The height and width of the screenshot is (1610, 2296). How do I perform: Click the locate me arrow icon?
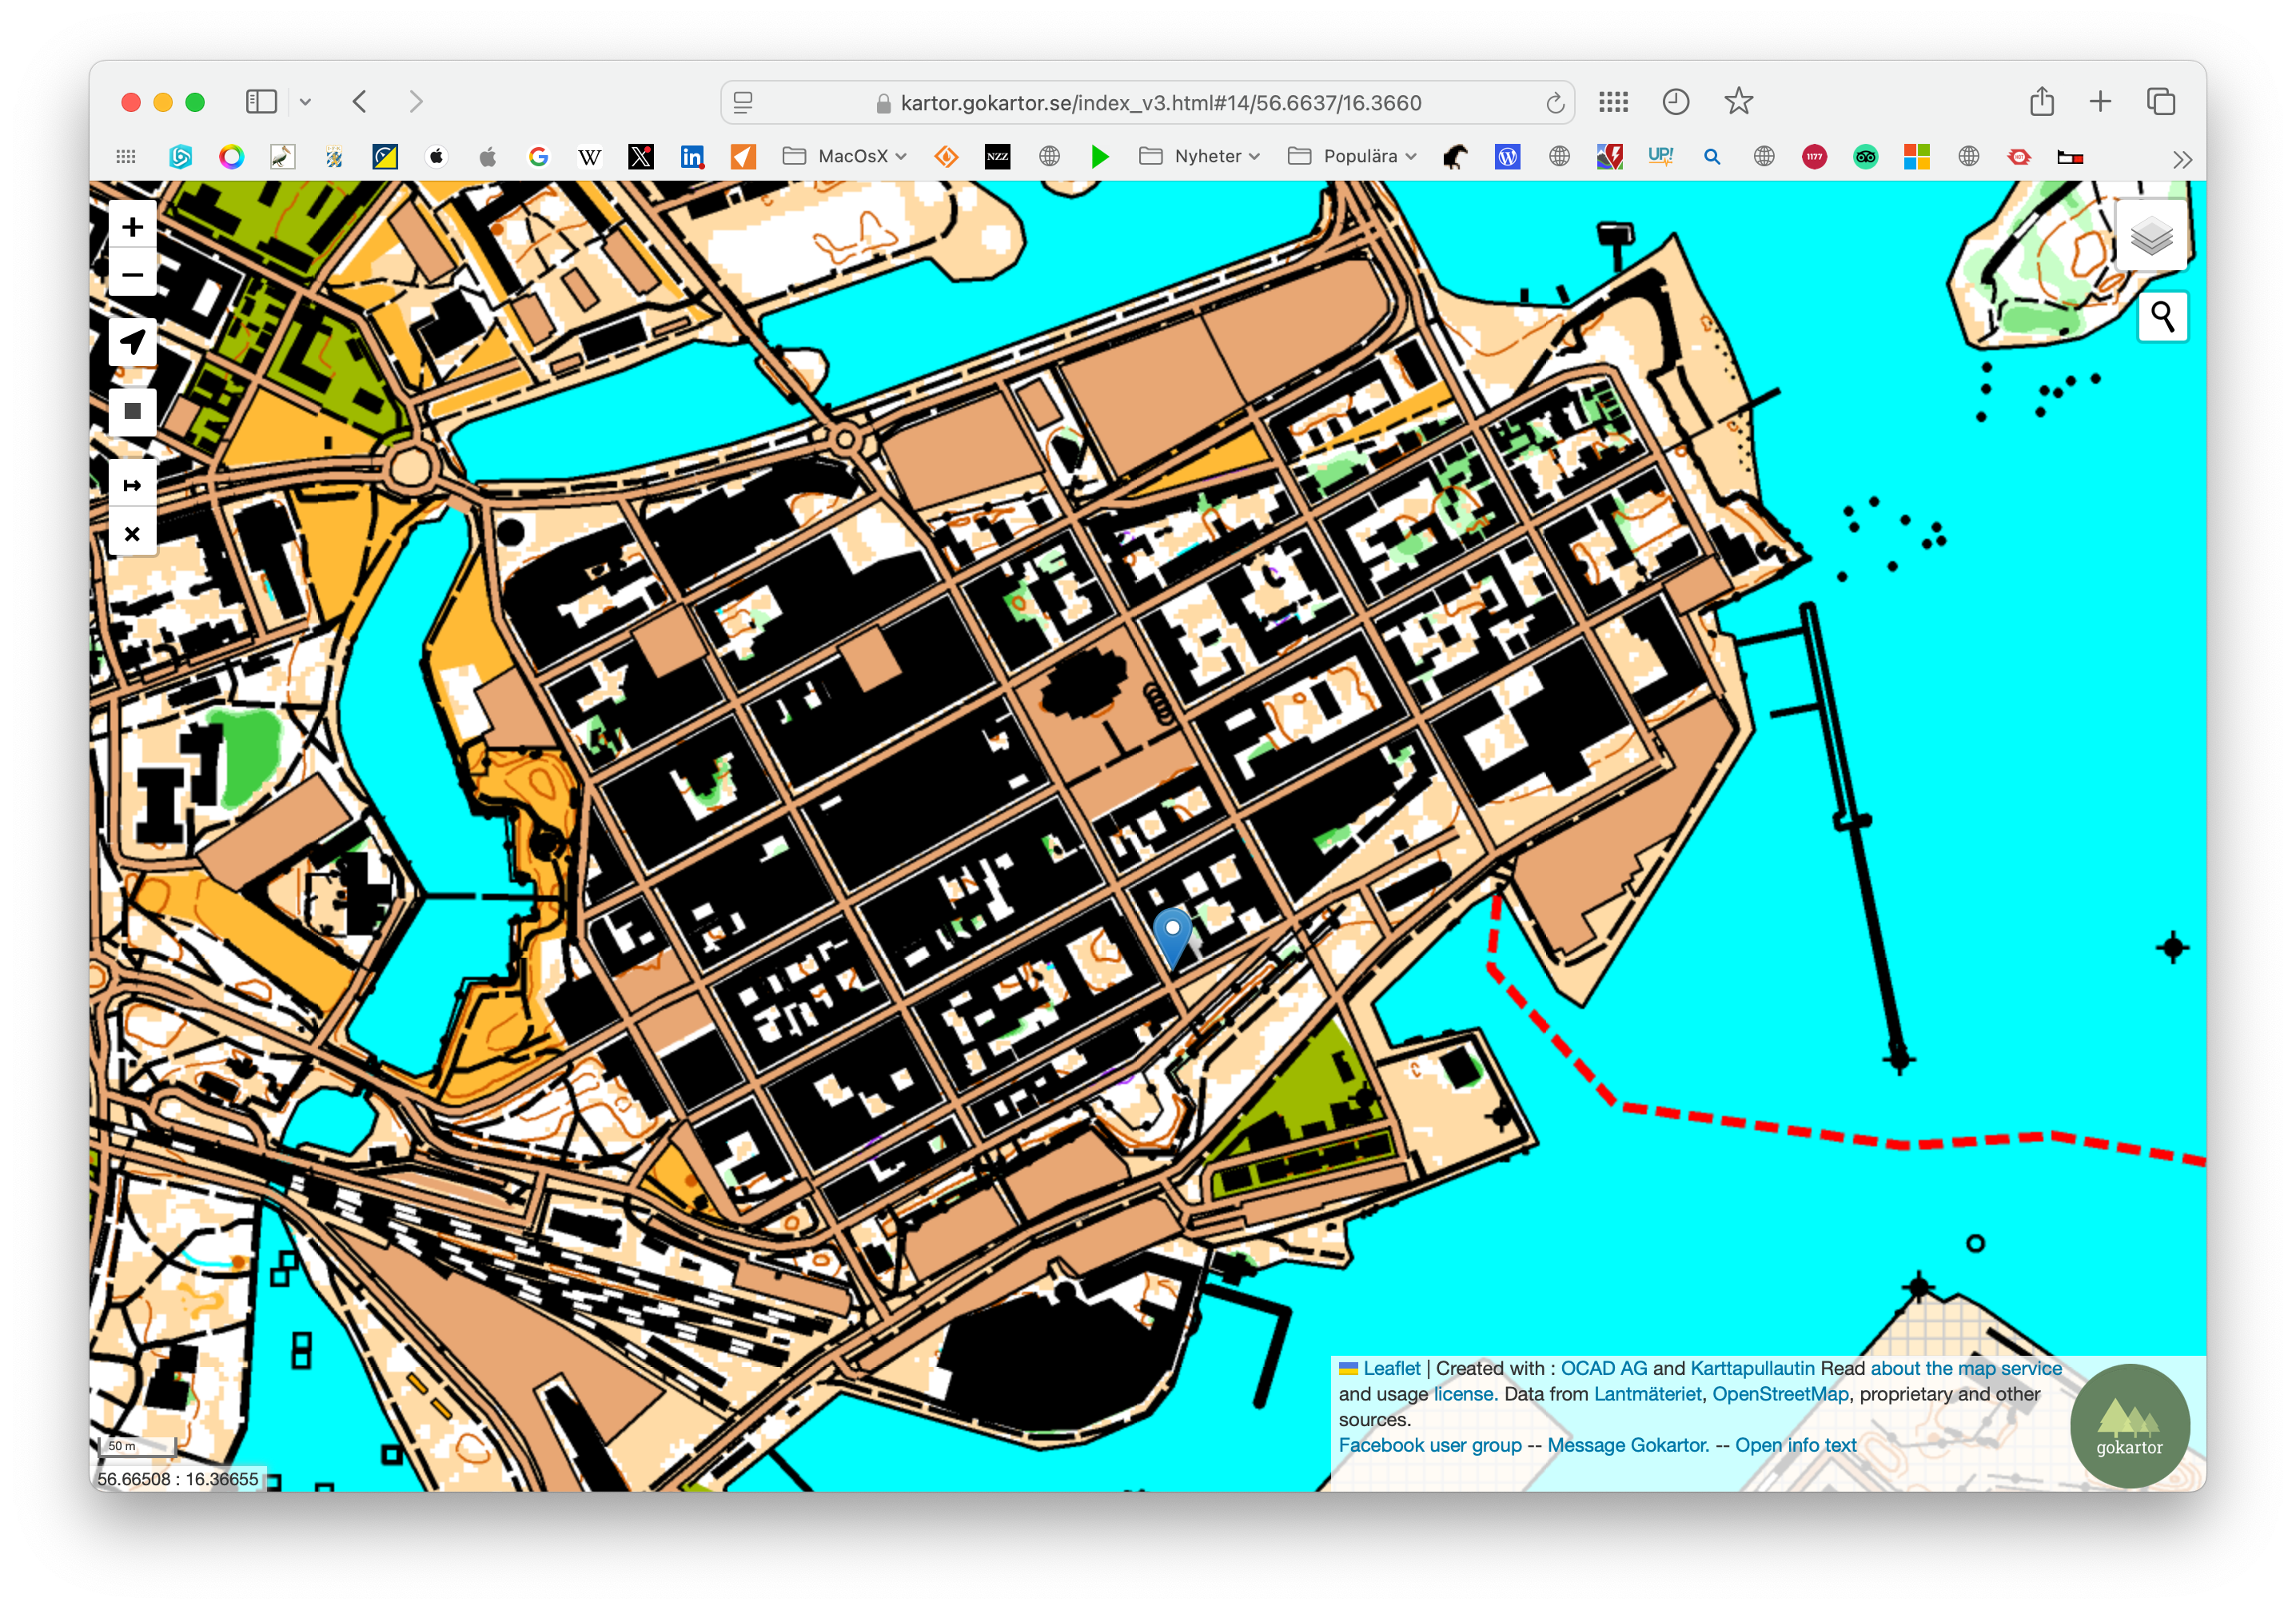pyautogui.click(x=132, y=342)
